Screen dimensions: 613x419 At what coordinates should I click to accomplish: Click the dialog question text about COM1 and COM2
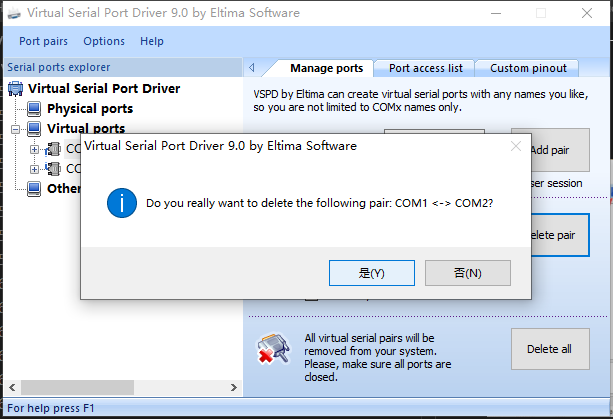tap(319, 203)
